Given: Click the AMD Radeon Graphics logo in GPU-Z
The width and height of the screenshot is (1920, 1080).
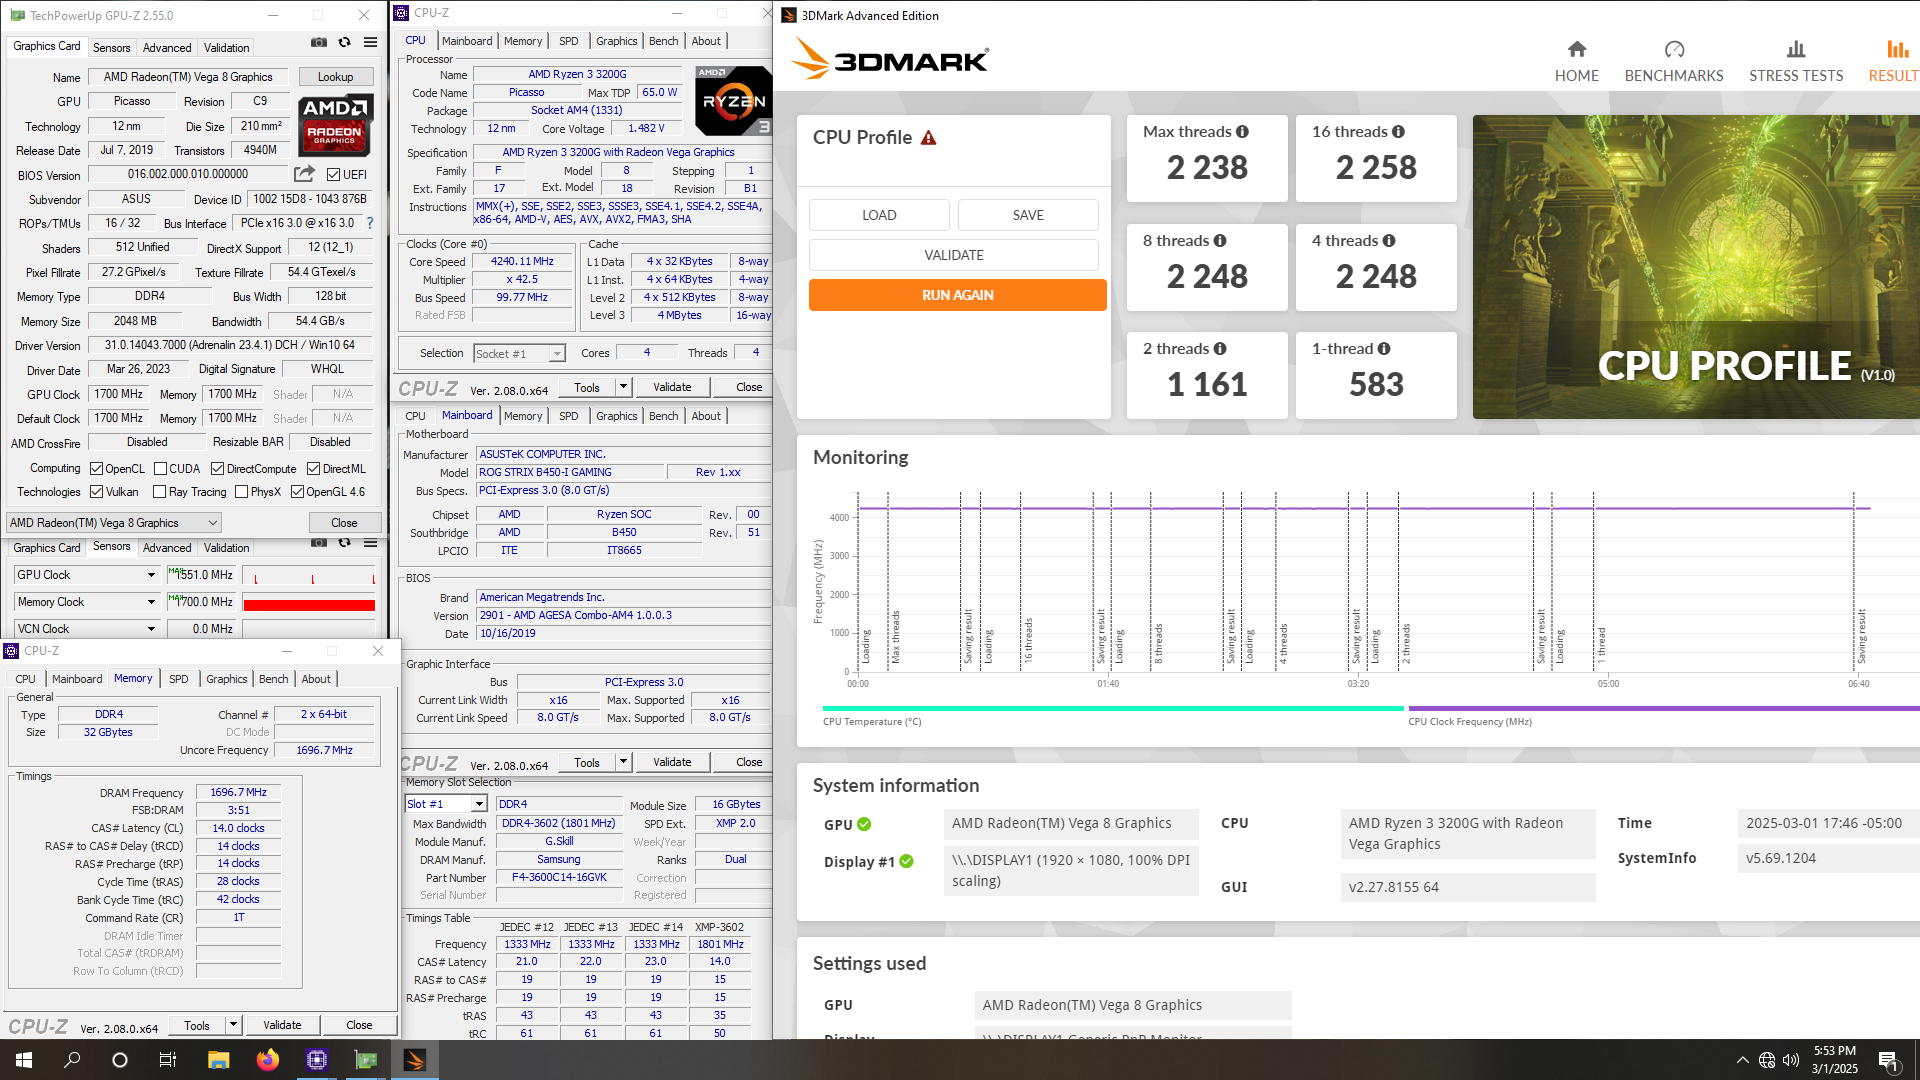Looking at the screenshot, I should [336, 125].
